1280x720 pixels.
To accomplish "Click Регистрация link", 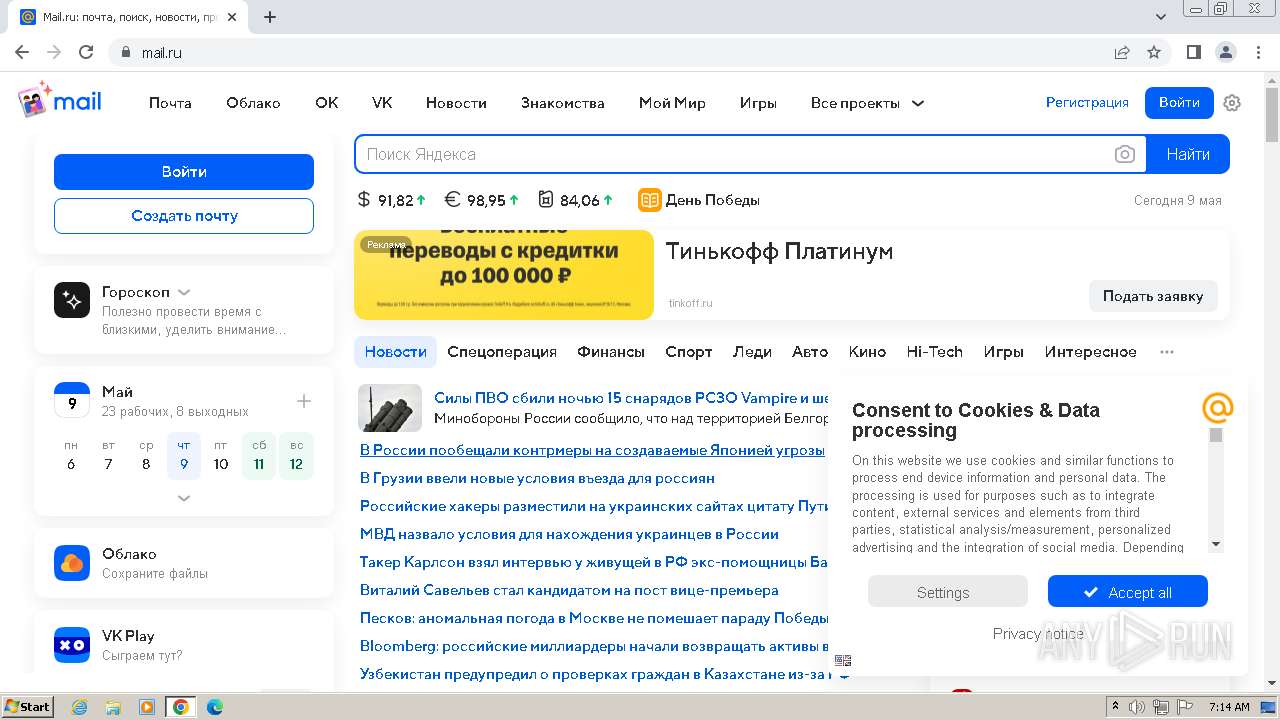I will 1087,103.
